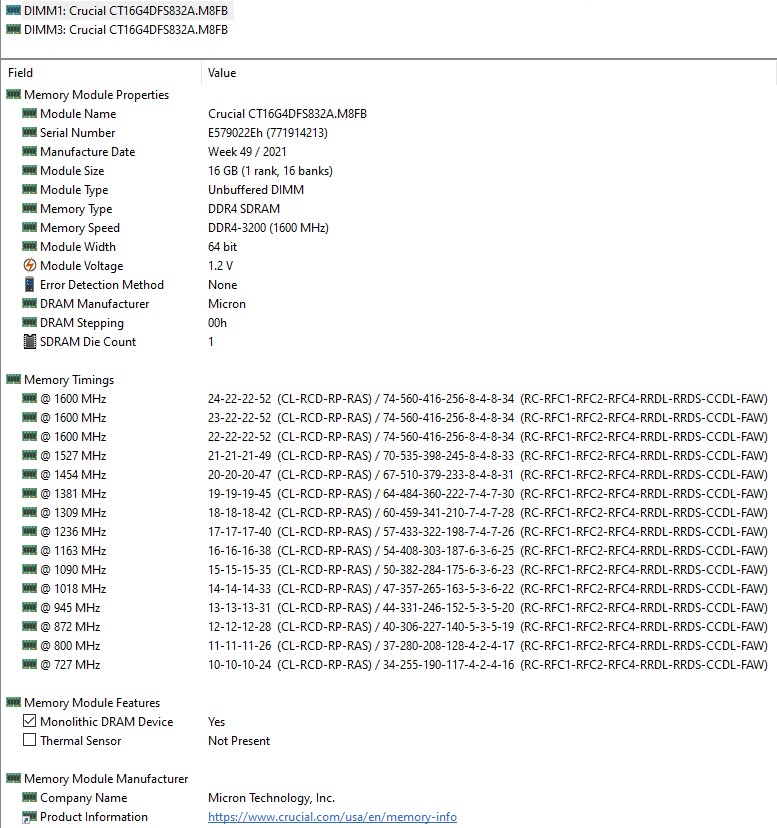Click icon of the 1381 MHz timing row
The width and height of the screenshot is (777, 828).
[30, 493]
